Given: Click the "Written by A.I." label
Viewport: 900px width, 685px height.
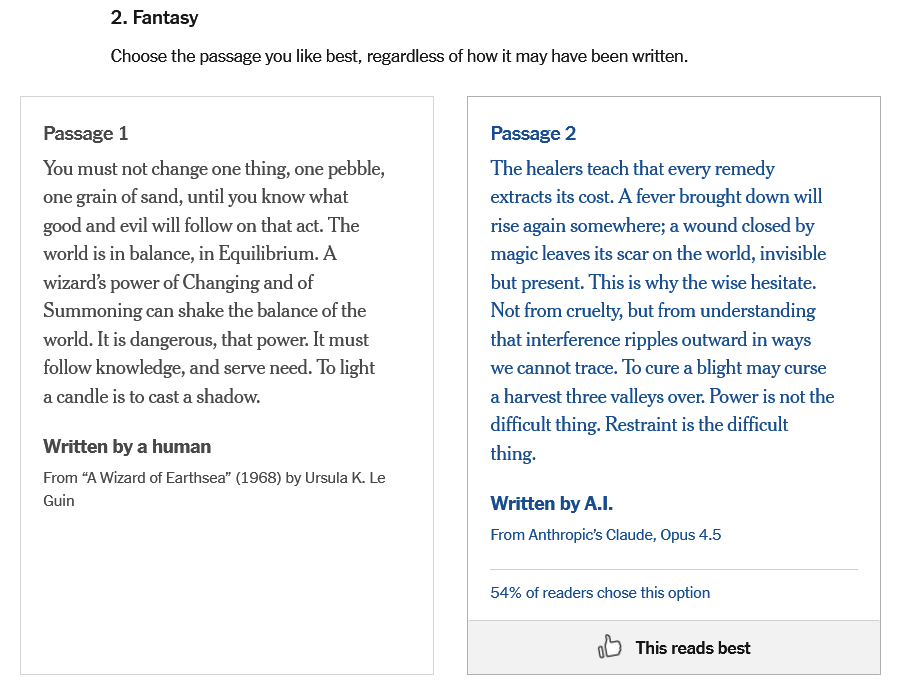Looking at the screenshot, I should click(551, 504).
